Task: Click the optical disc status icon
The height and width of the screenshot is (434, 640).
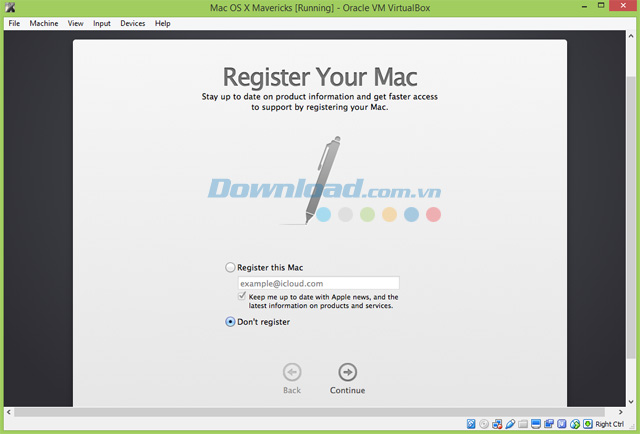Action: [x=484, y=424]
